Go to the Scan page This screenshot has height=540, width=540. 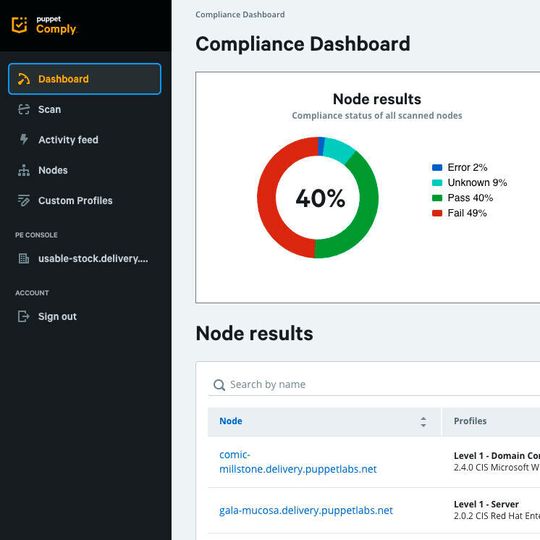coord(50,110)
